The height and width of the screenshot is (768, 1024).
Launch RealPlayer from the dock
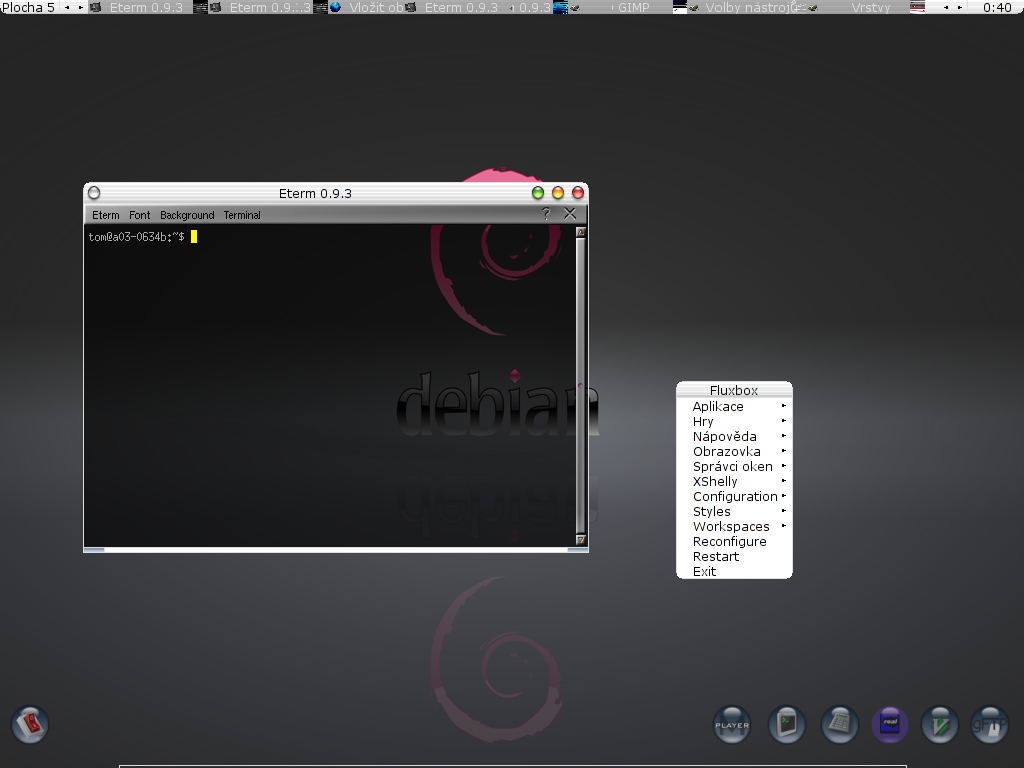(890, 724)
